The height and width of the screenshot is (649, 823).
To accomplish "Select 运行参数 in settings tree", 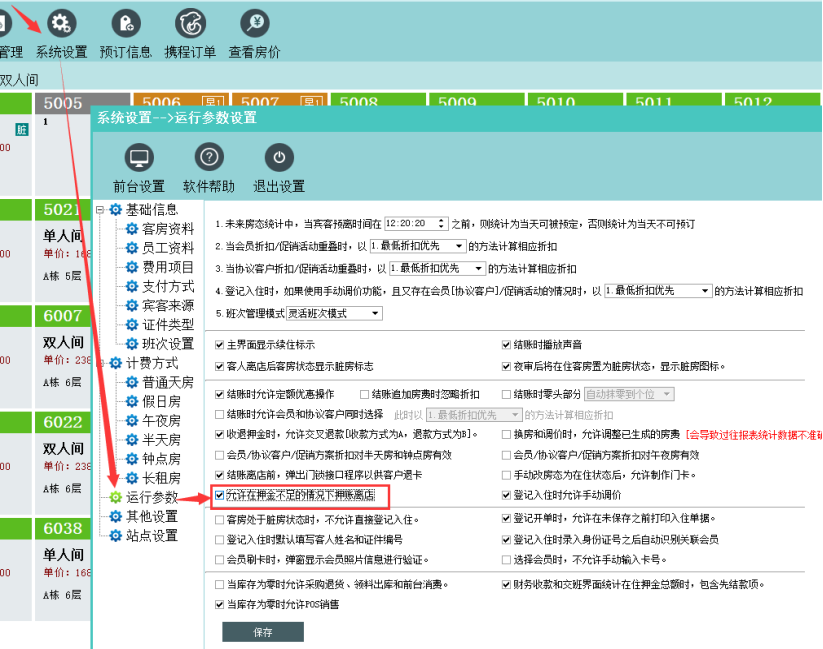I will (152, 497).
